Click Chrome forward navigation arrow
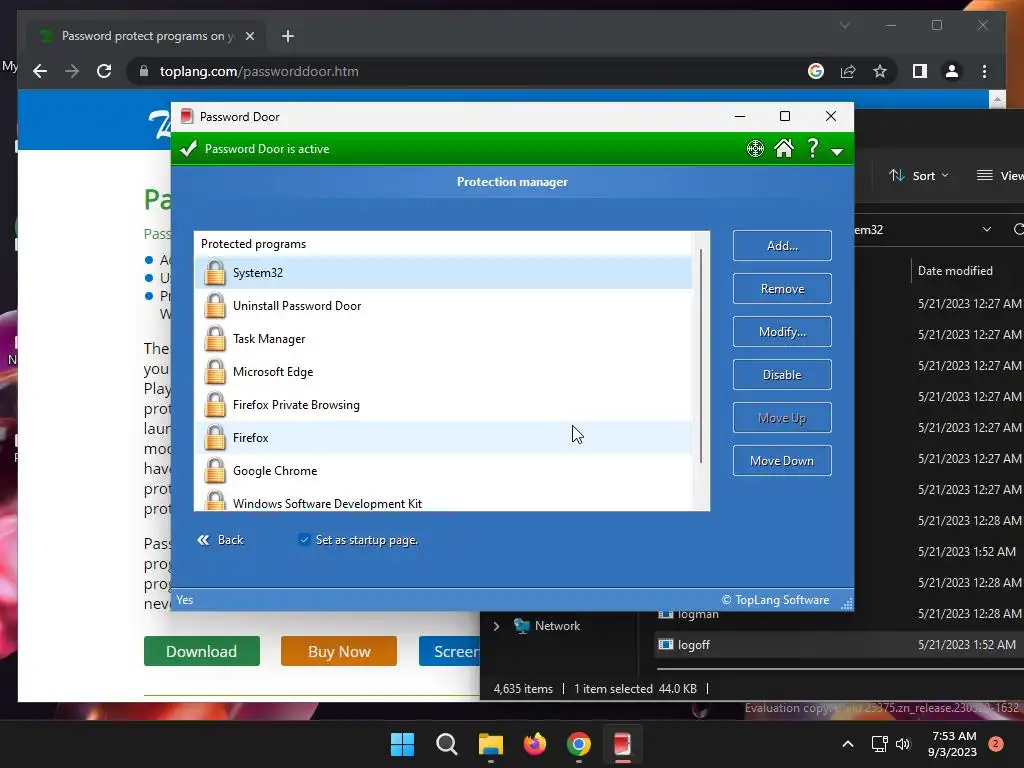Viewport: 1024px width, 768px height. click(x=72, y=71)
